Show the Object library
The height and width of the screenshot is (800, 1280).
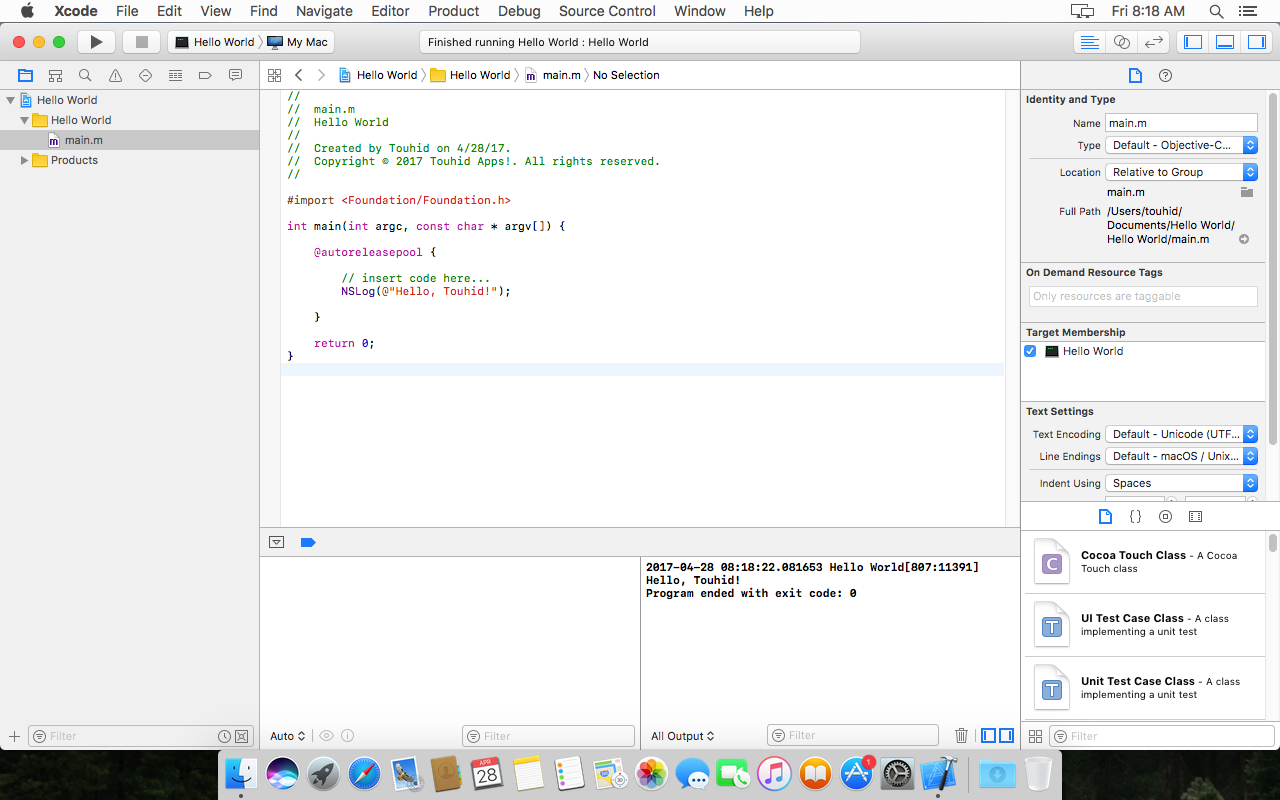[1165, 517]
